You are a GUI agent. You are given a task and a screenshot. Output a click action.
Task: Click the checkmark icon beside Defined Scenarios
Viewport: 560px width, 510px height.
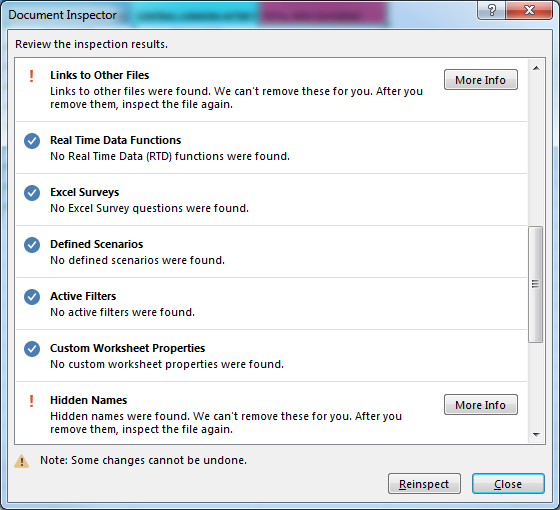tap(32, 245)
